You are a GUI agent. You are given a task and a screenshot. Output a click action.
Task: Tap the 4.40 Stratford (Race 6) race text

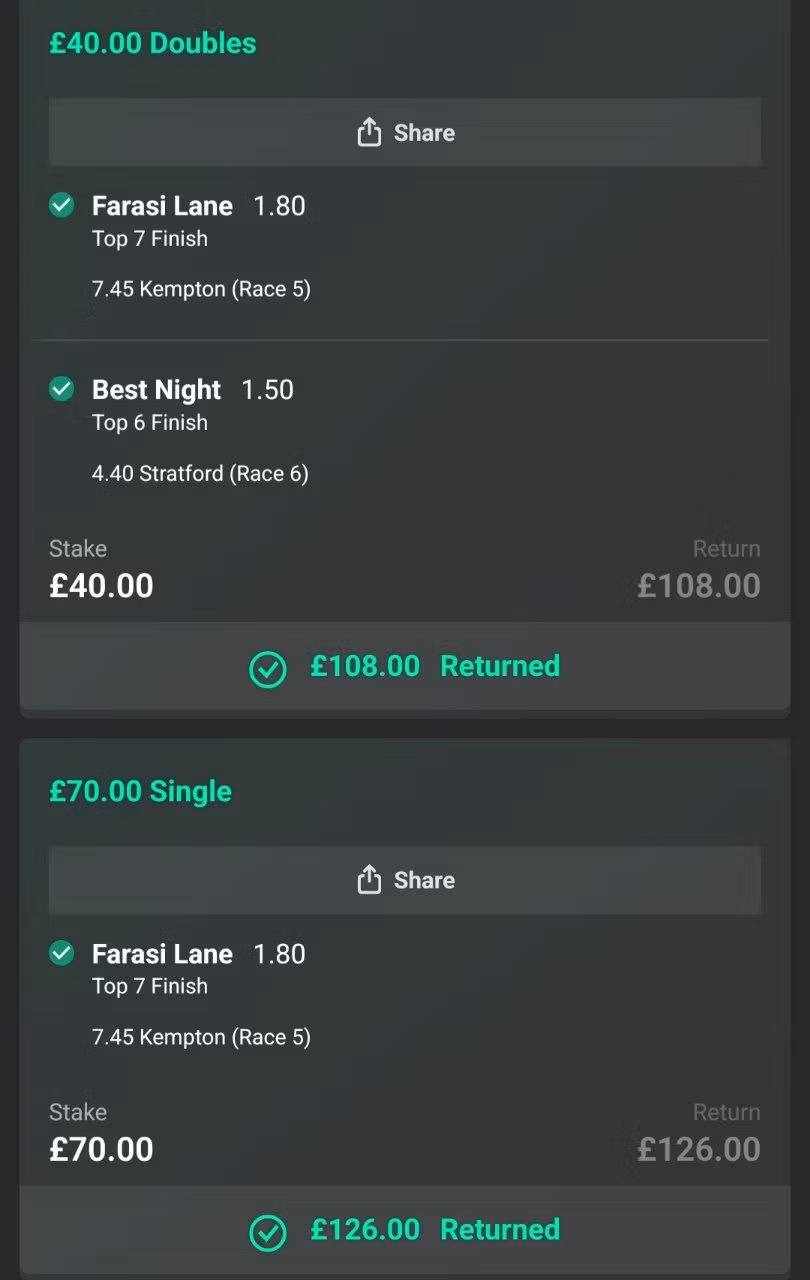(200, 473)
